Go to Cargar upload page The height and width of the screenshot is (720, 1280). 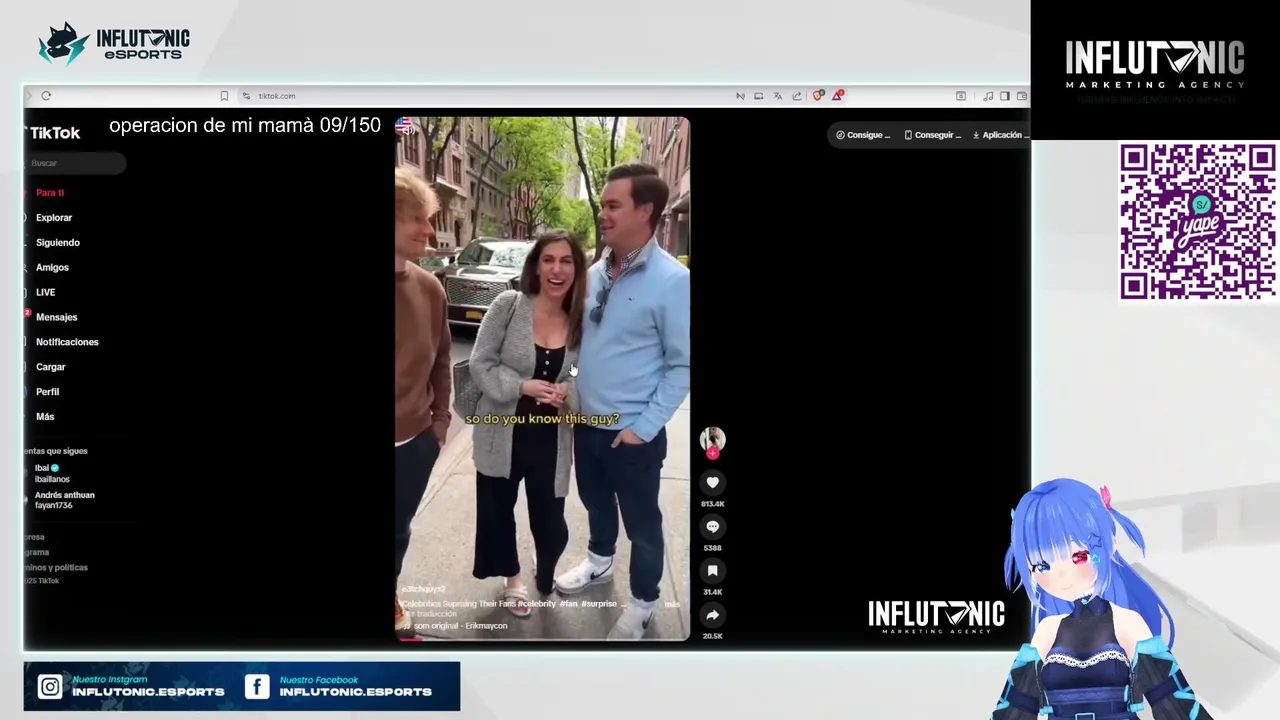(x=50, y=367)
